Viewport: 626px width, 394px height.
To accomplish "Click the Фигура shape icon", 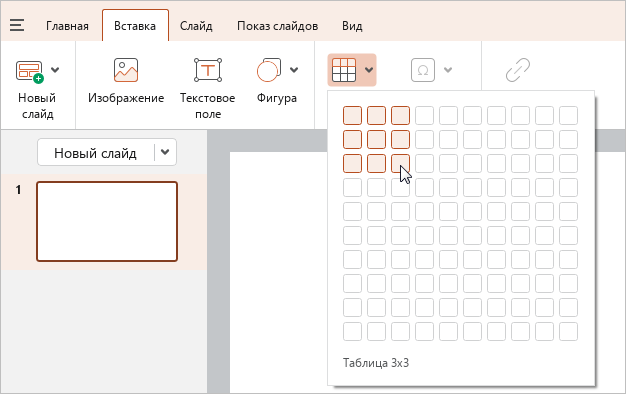I will click(269, 70).
